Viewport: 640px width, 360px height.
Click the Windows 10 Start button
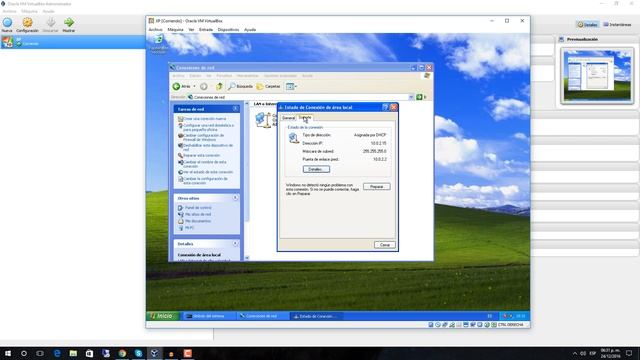[x=8, y=353]
